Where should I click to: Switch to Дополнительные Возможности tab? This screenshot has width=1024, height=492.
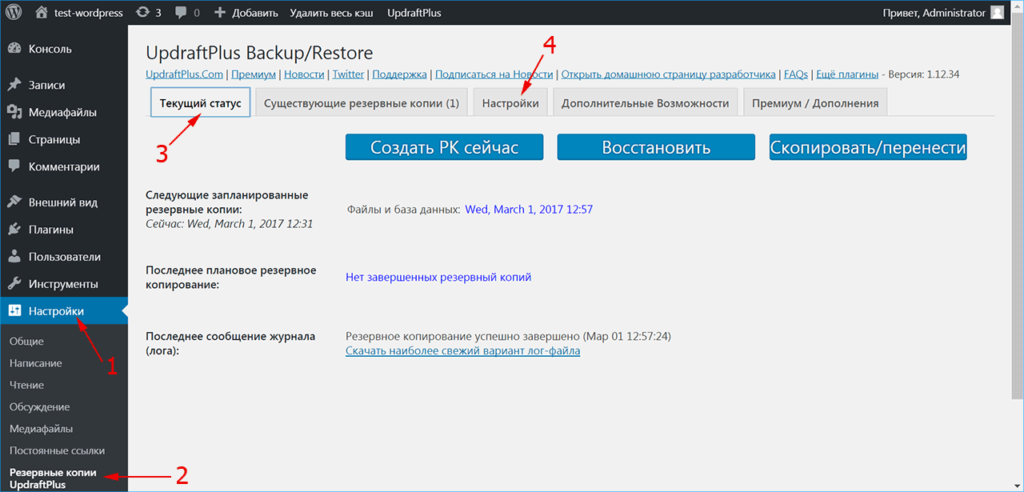[645, 103]
